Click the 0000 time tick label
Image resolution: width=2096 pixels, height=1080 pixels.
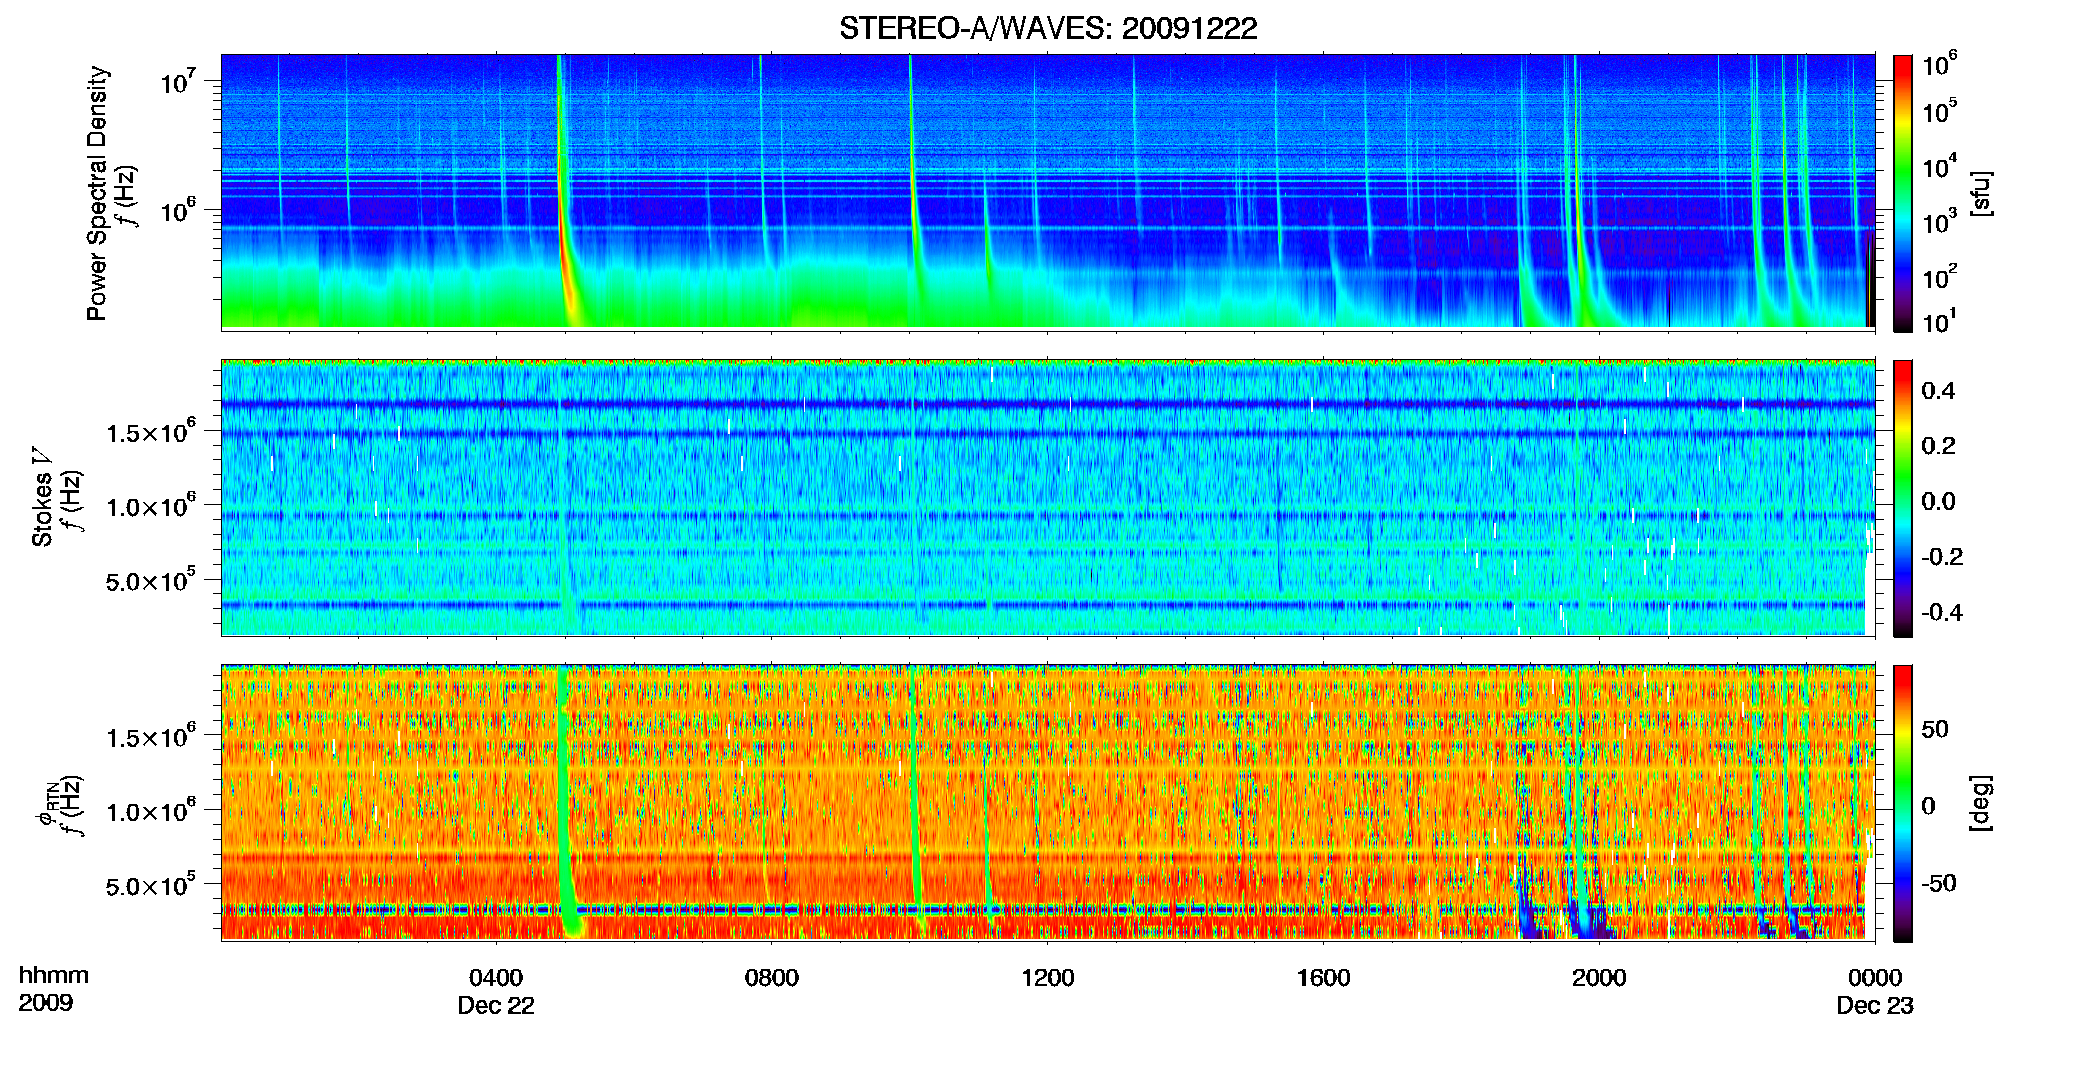pos(1875,978)
